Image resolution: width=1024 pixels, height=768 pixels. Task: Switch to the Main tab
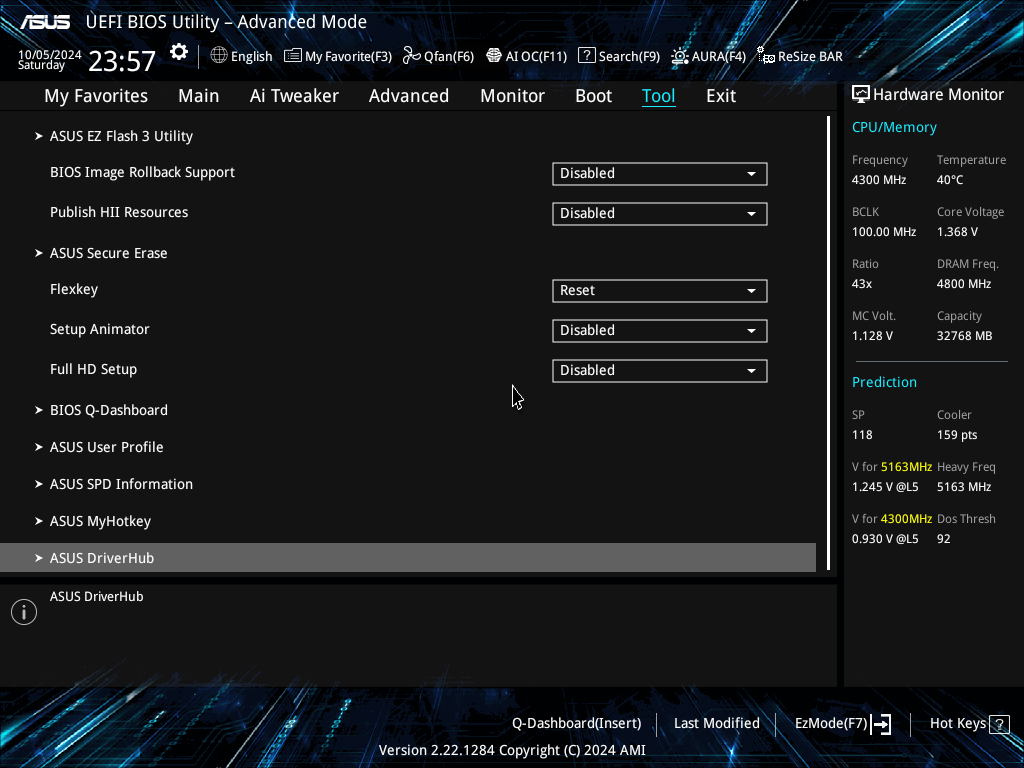tap(199, 96)
